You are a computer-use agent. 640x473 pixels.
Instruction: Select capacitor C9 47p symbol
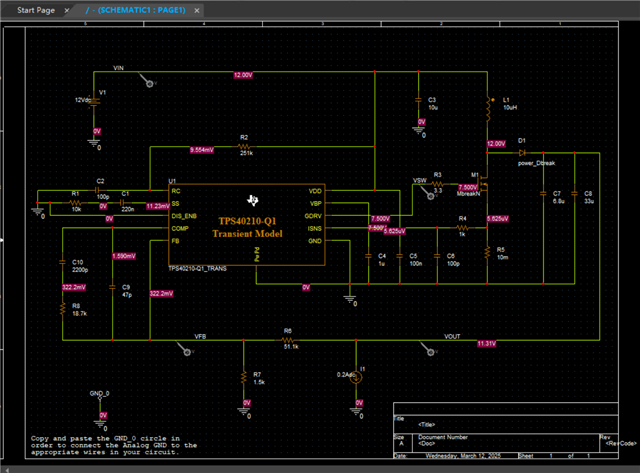coord(112,288)
